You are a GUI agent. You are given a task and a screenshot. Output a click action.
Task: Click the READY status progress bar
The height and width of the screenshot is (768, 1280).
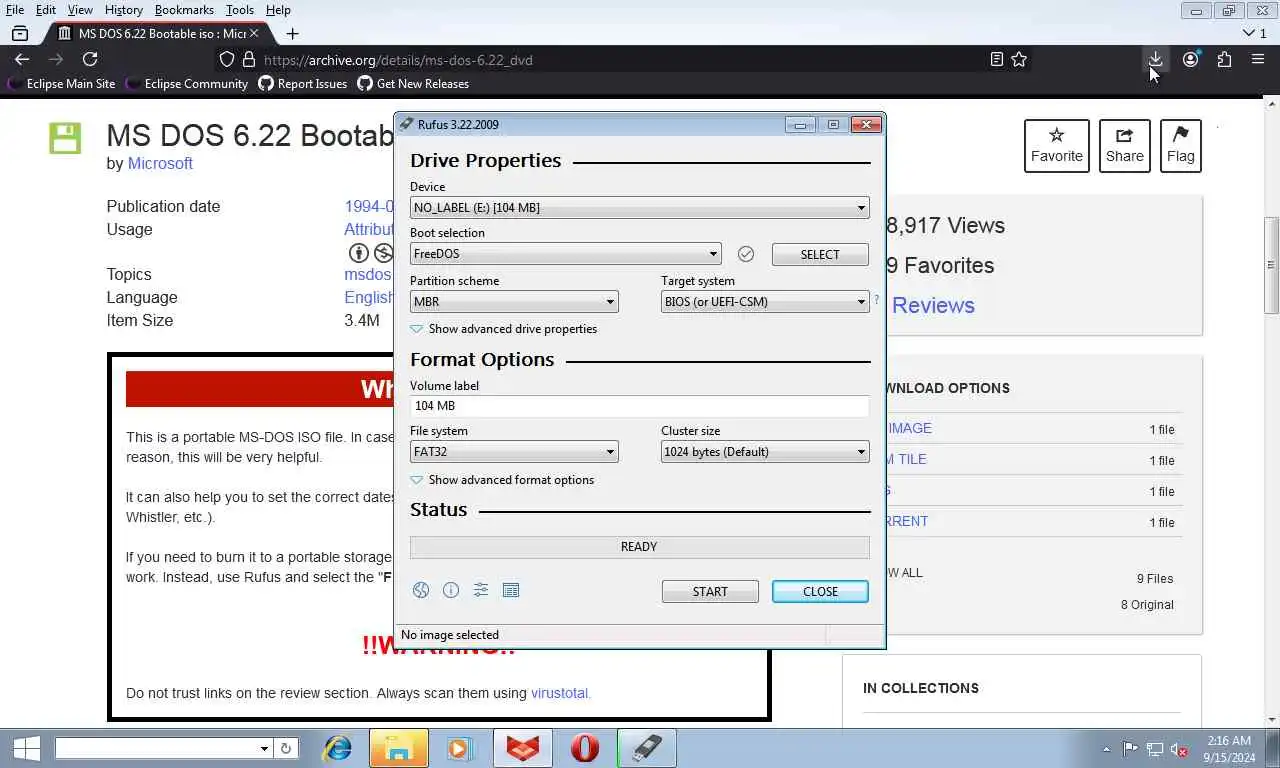[x=639, y=547]
